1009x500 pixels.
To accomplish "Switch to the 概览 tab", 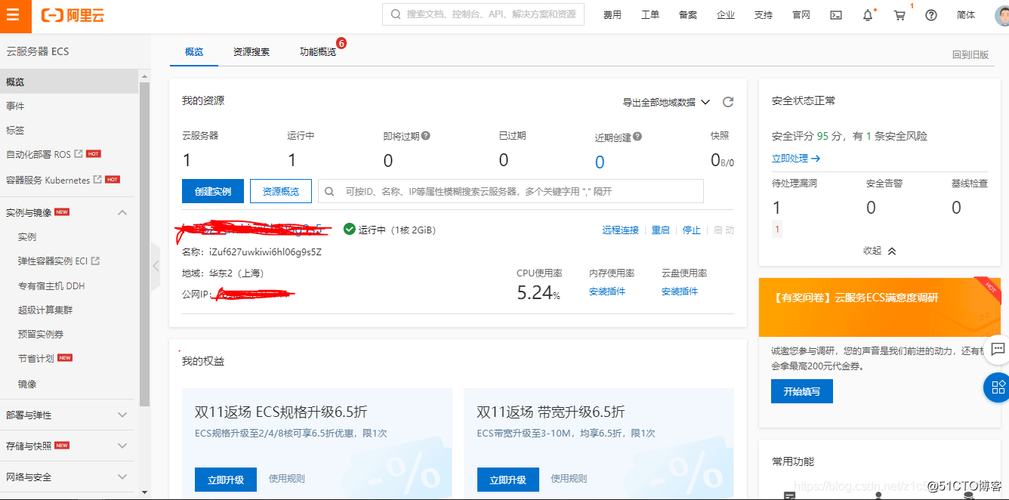I will (194, 52).
